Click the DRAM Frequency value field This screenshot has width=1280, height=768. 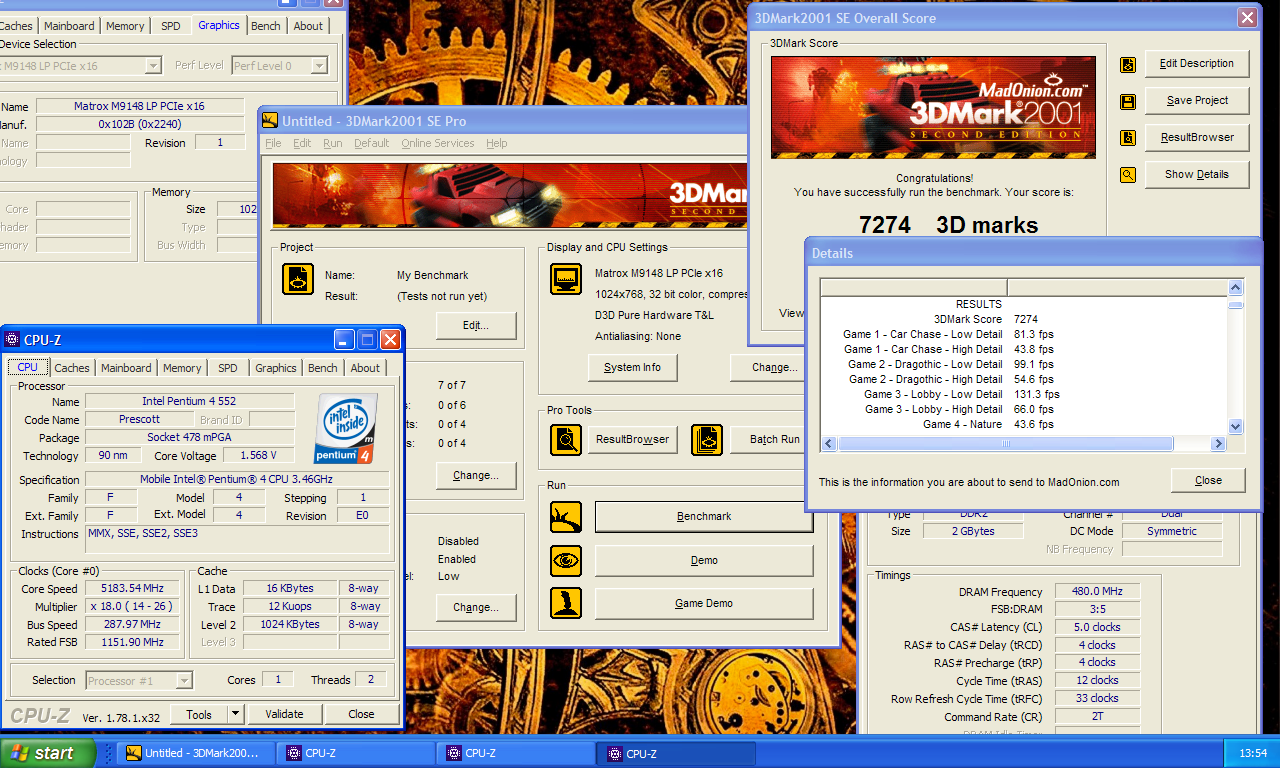(1095, 592)
